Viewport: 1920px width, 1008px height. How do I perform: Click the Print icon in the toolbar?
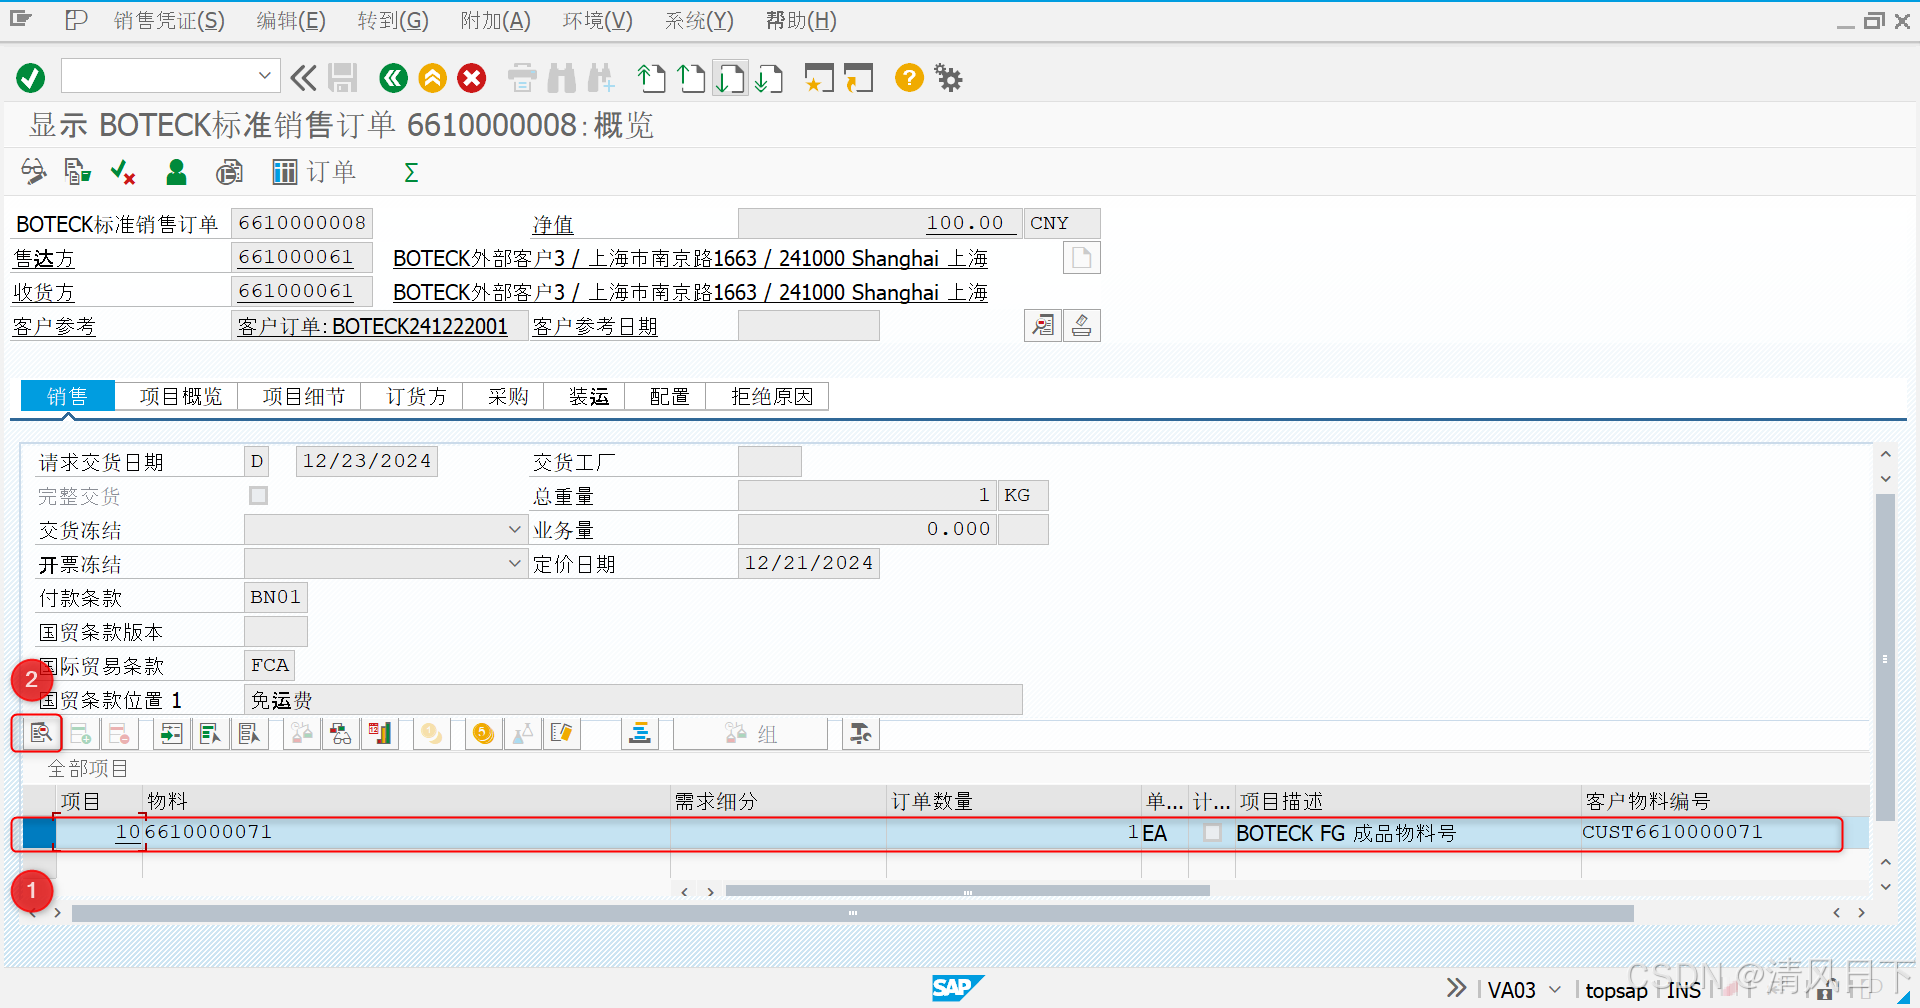coord(522,78)
